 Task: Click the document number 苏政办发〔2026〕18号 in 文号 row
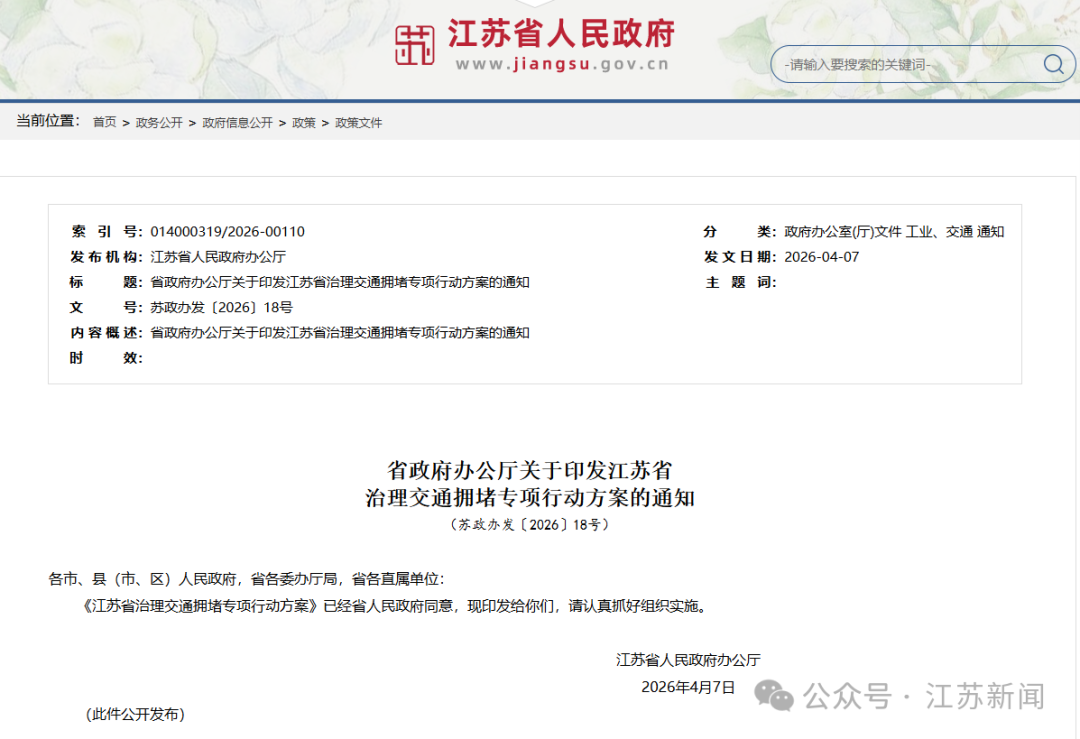(x=221, y=307)
